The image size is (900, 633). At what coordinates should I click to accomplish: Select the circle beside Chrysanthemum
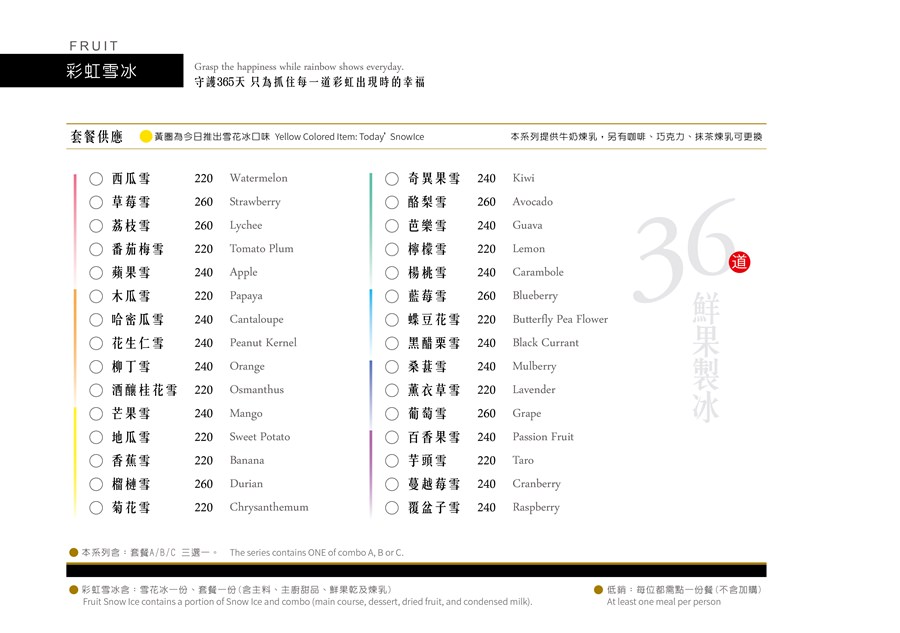click(x=96, y=508)
